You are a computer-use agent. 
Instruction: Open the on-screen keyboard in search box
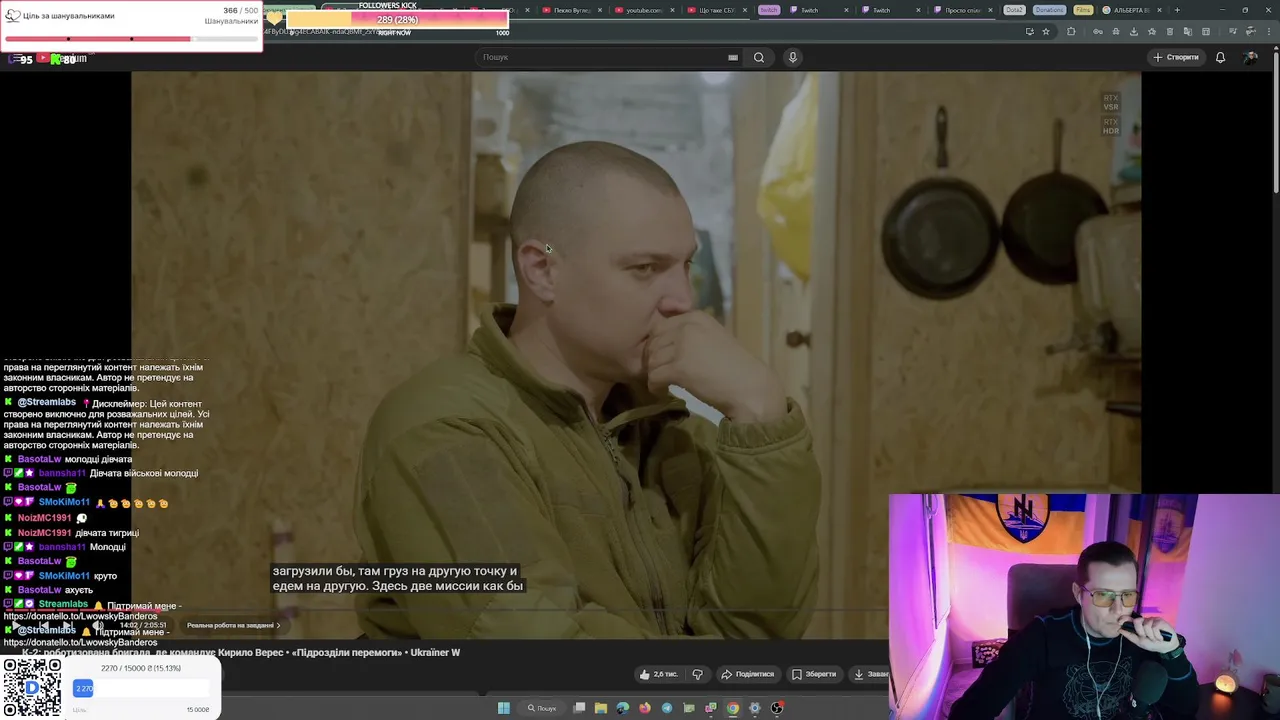click(x=733, y=57)
